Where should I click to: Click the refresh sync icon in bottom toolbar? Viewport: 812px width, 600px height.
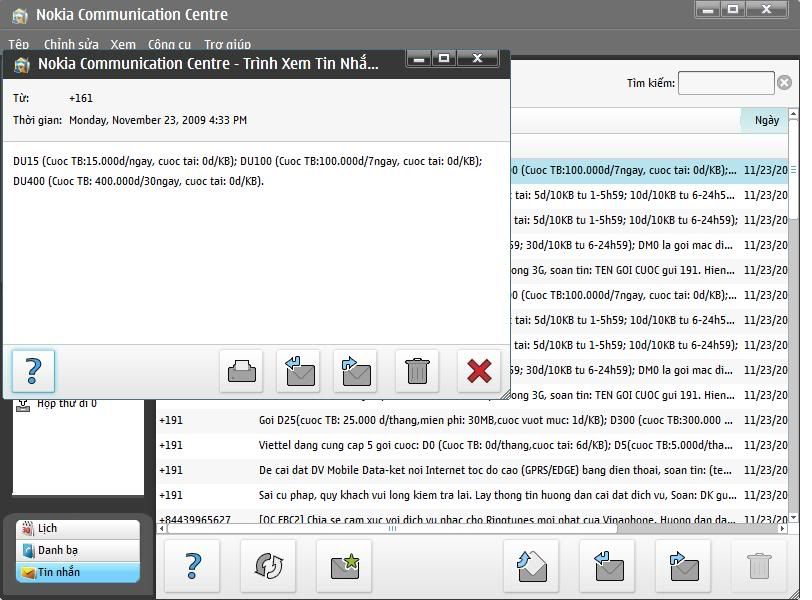pyautogui.click(x=268, y=566)
